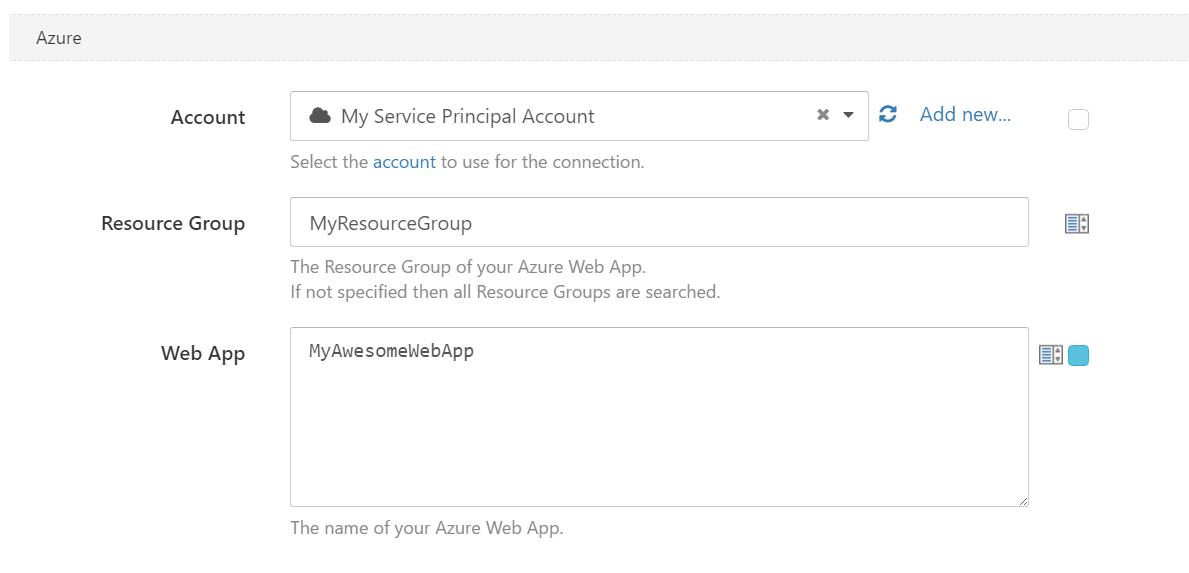Click inside the Web App text area
This screenshot has height=573, width=1189.
coord(659,417)
